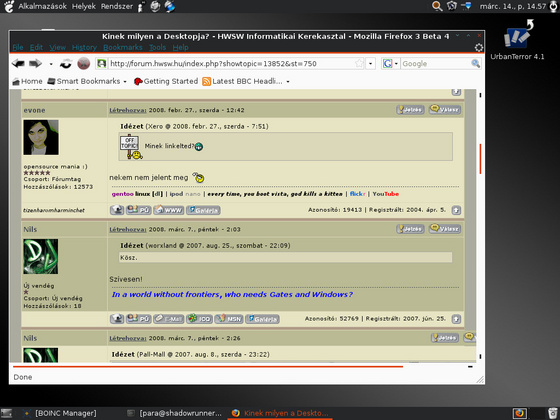Open the Bookmarks menu
The height and width of the screenshot is (420, 560).
(x=122, y=47)
